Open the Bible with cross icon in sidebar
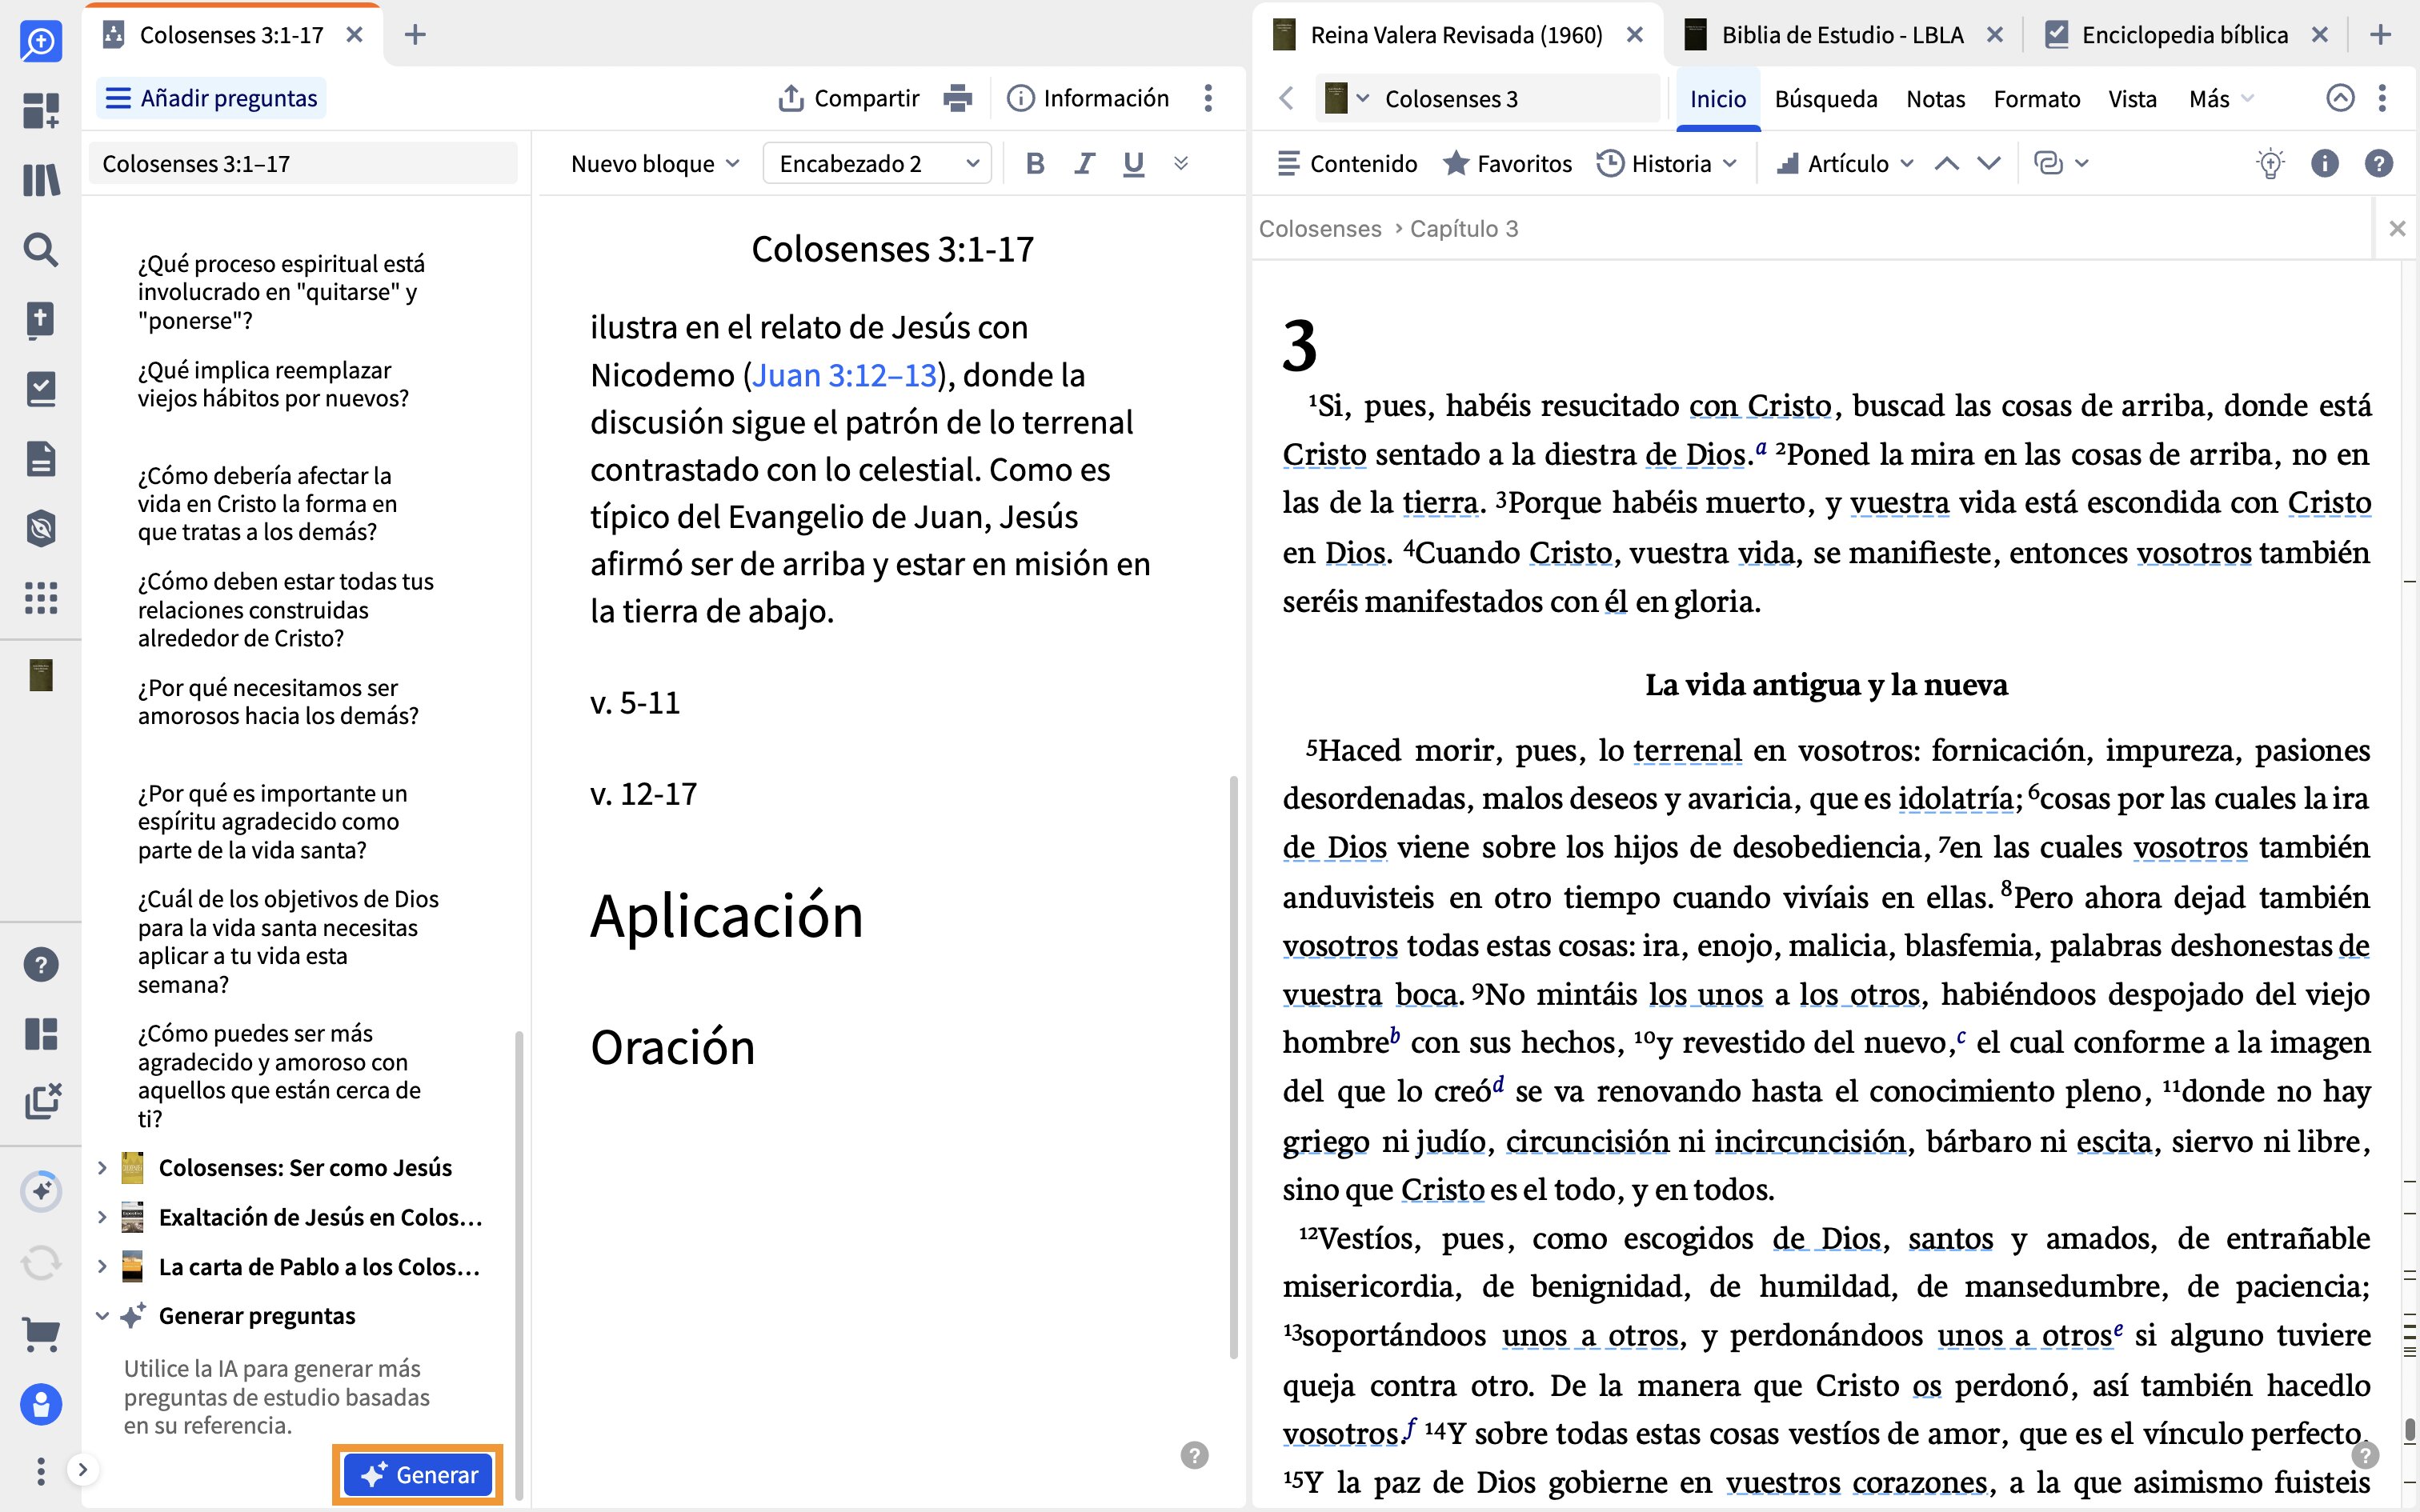The image size is (2420, 1512). [x=41, y=320]
